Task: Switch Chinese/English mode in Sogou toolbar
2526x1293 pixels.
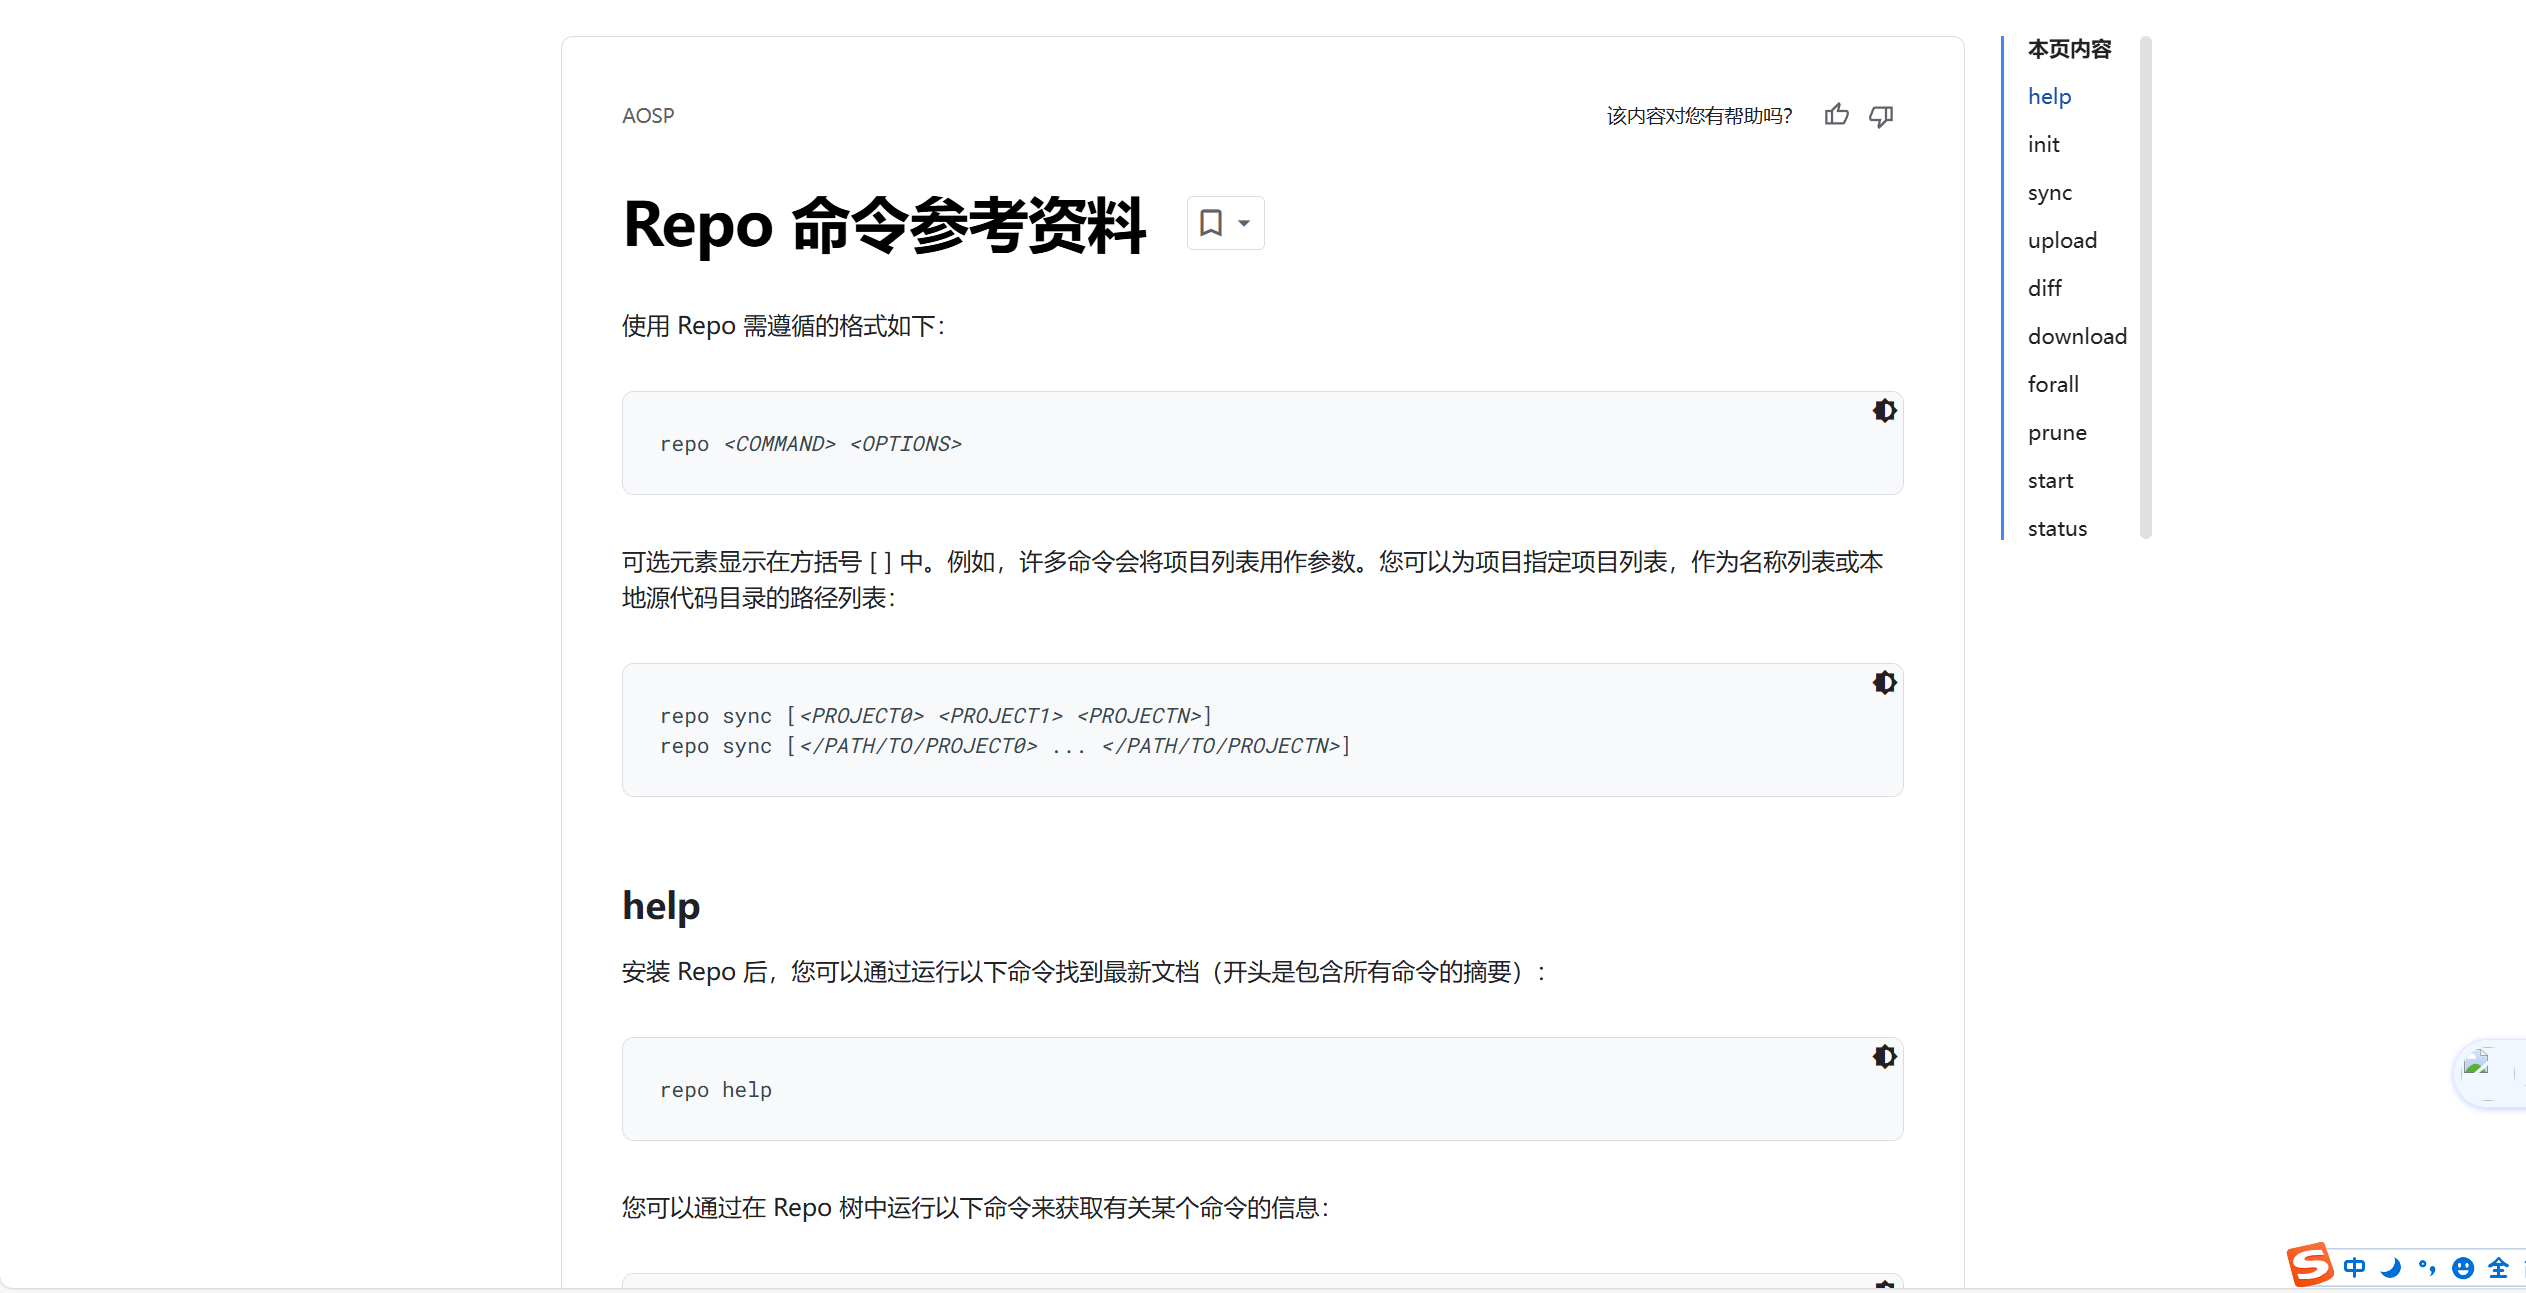Action: tap(2354, 1268)
